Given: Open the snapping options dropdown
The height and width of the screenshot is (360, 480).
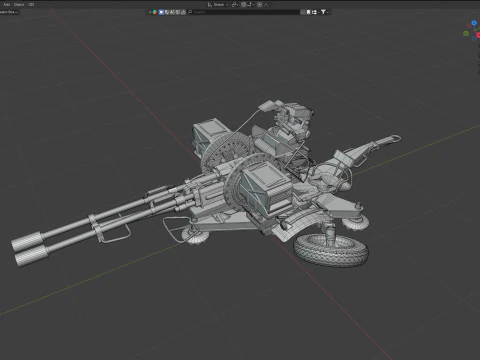Looking at the screenshot, I should (250, 5).
